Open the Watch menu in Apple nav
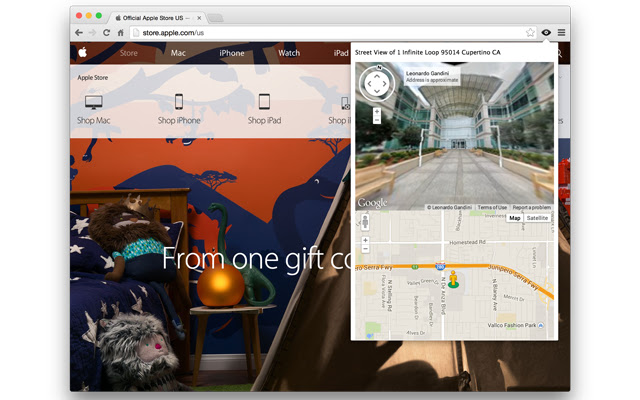Screen dimensions: 640x400 pyautogui.click(x=289, y=53)
